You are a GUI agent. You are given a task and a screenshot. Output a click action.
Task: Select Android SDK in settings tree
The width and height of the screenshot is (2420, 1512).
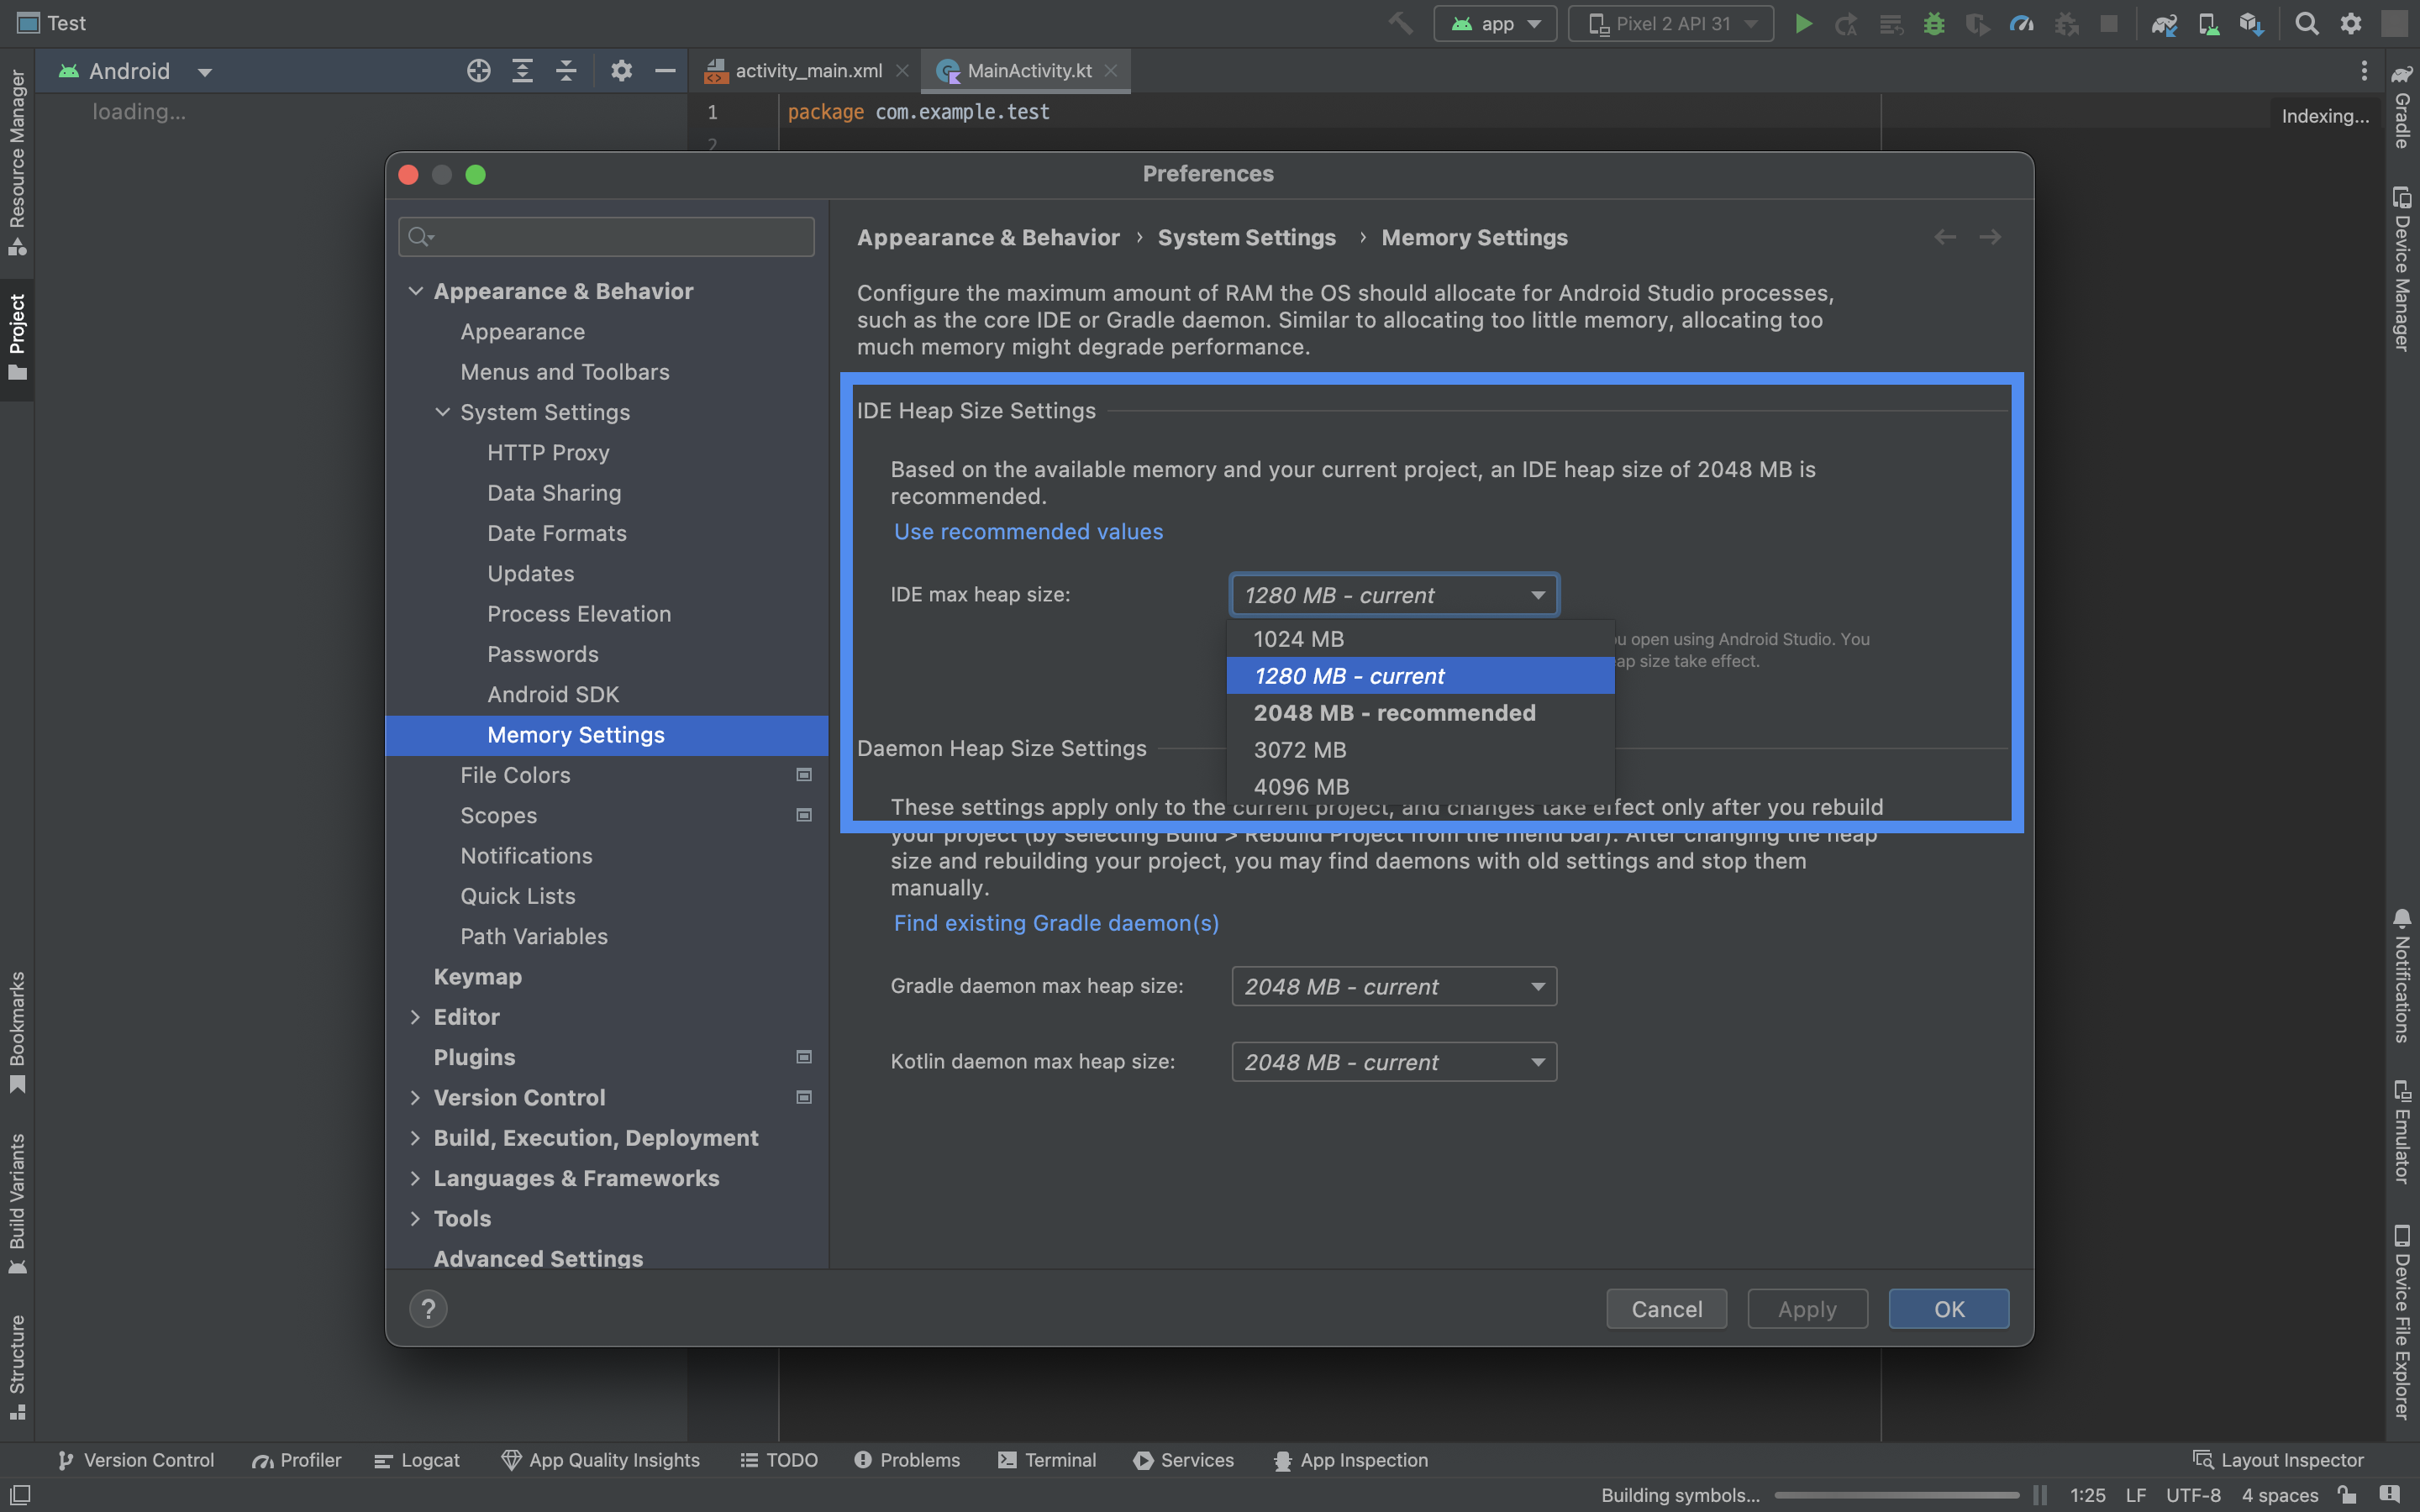[x=606, y=695]
